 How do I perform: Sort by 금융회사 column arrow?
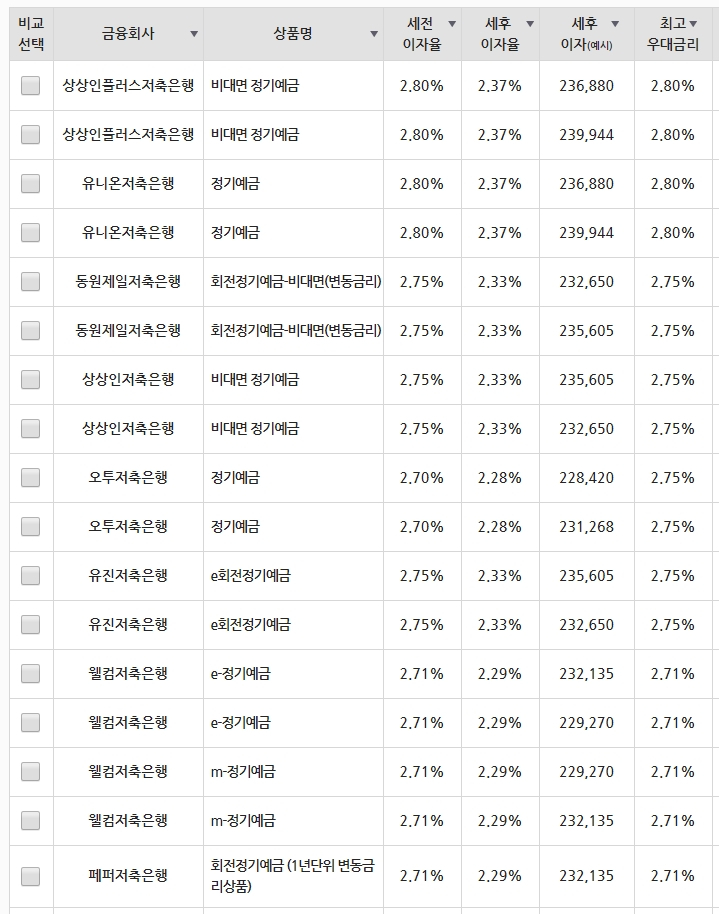(x=194, y=34)
